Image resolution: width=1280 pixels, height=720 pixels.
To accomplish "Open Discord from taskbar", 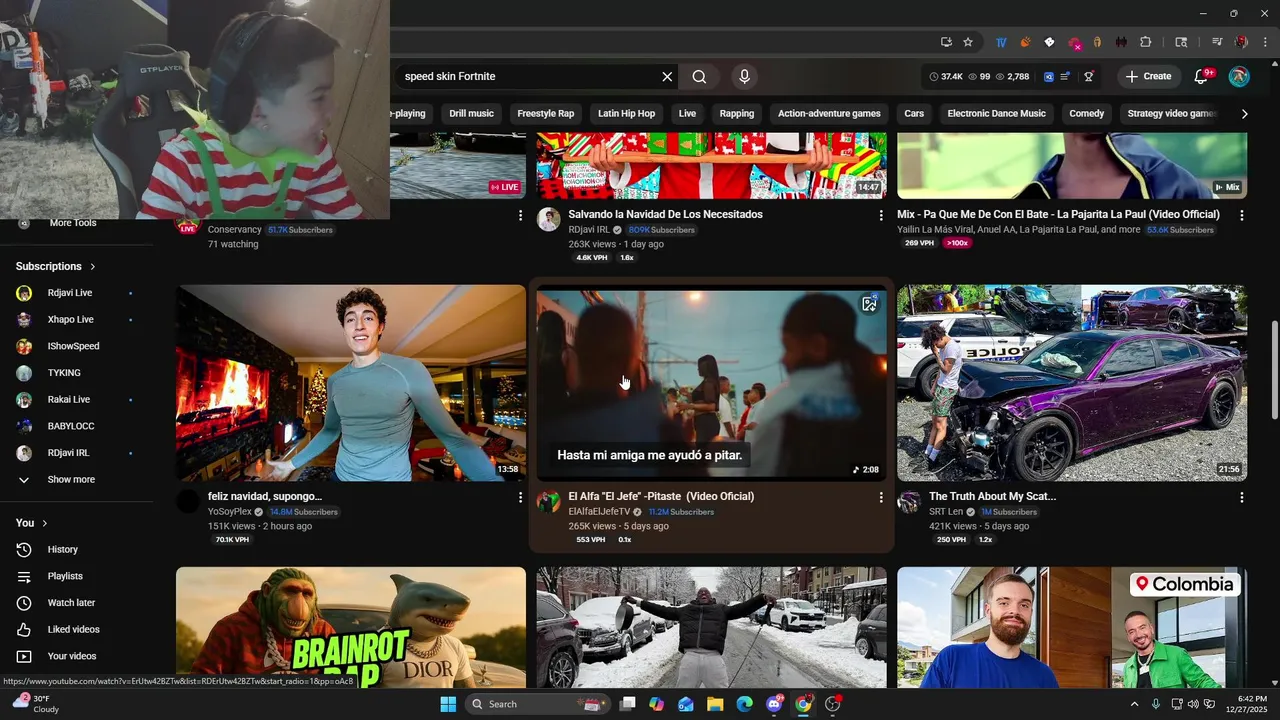I will click(x=774, y=704).
